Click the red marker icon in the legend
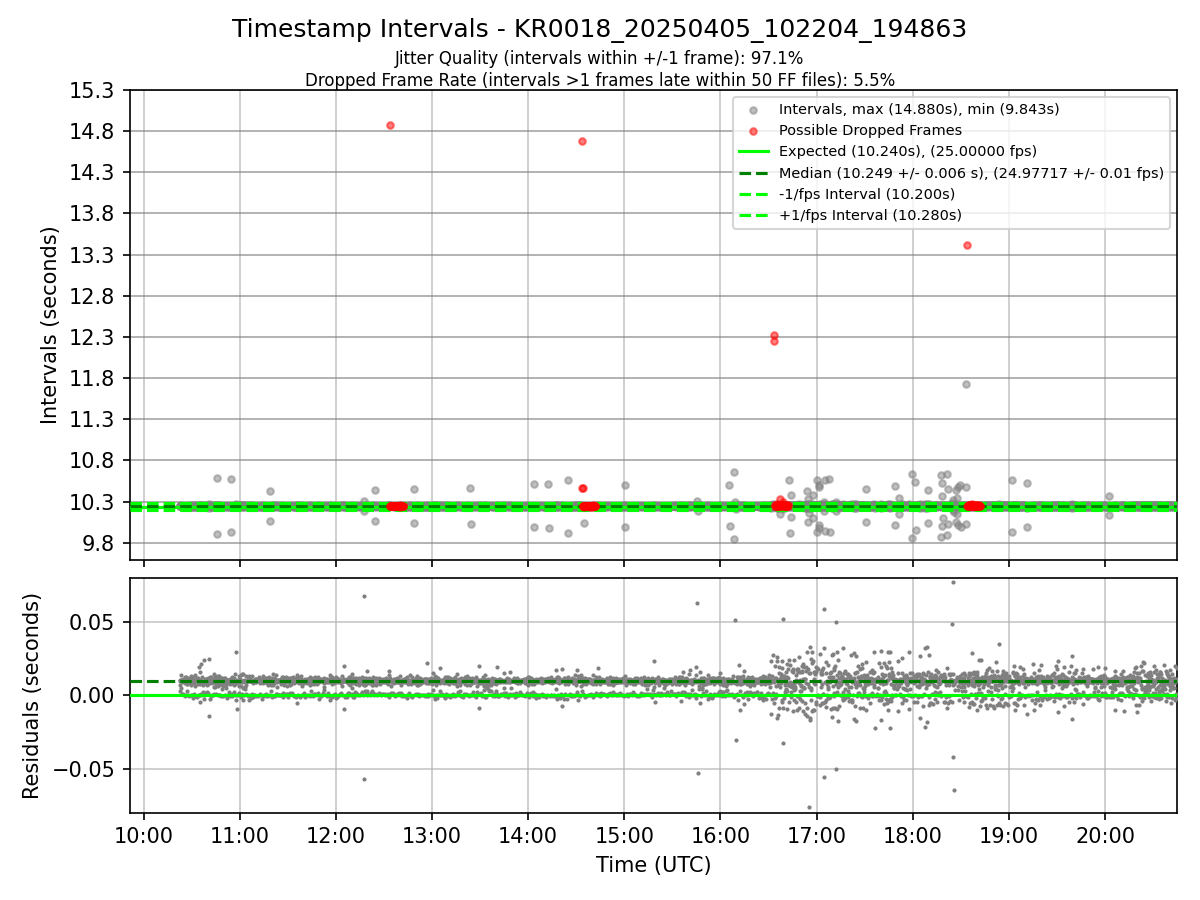The image size is (1200, 900). click(x=753, y=131)
